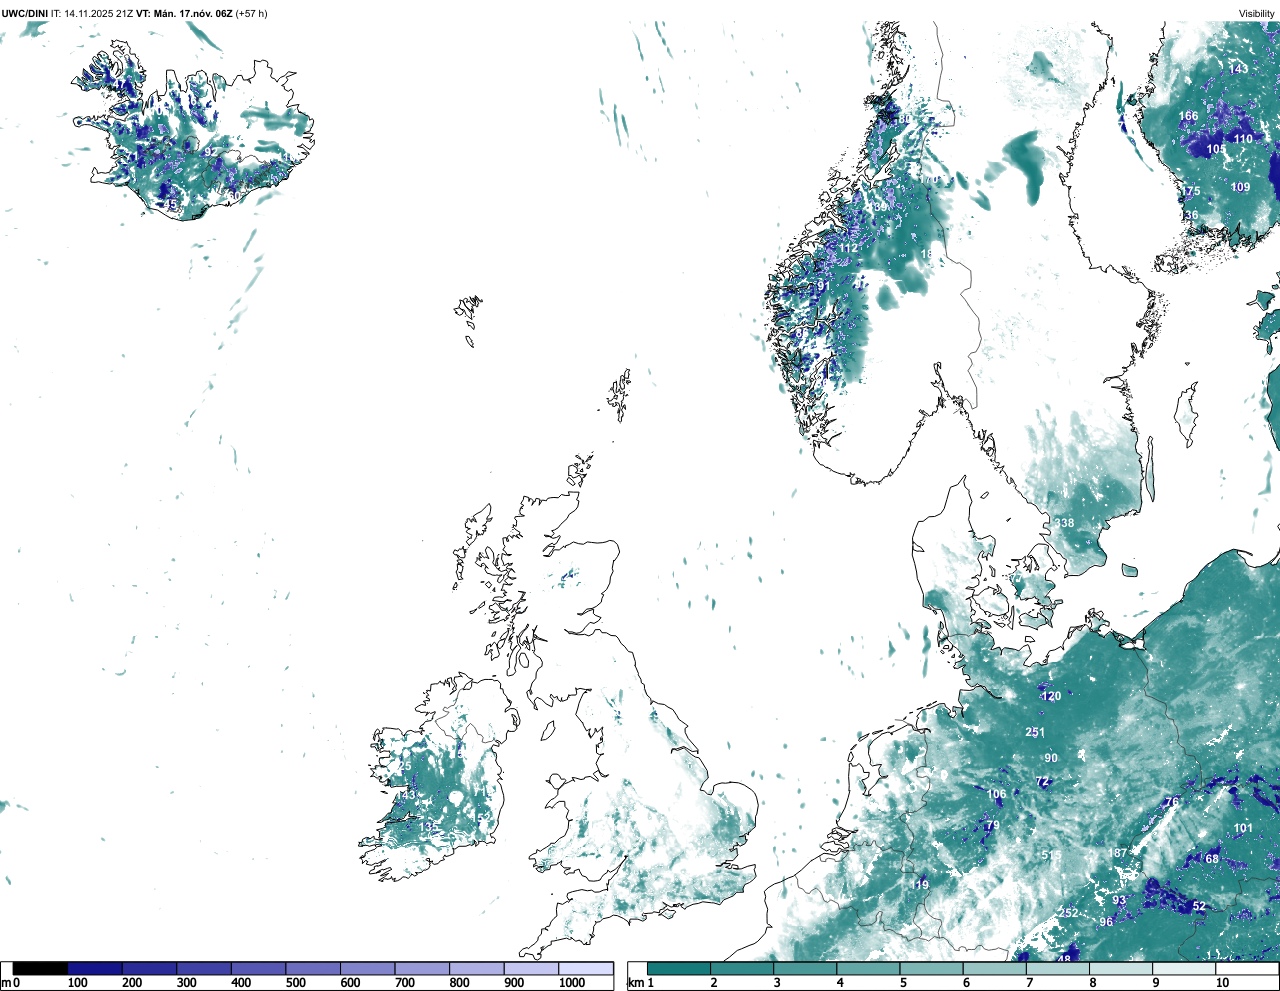Click visibility value 119 near Belgium
This screenshot has height=991, width=1280.
tap(919, 885)
